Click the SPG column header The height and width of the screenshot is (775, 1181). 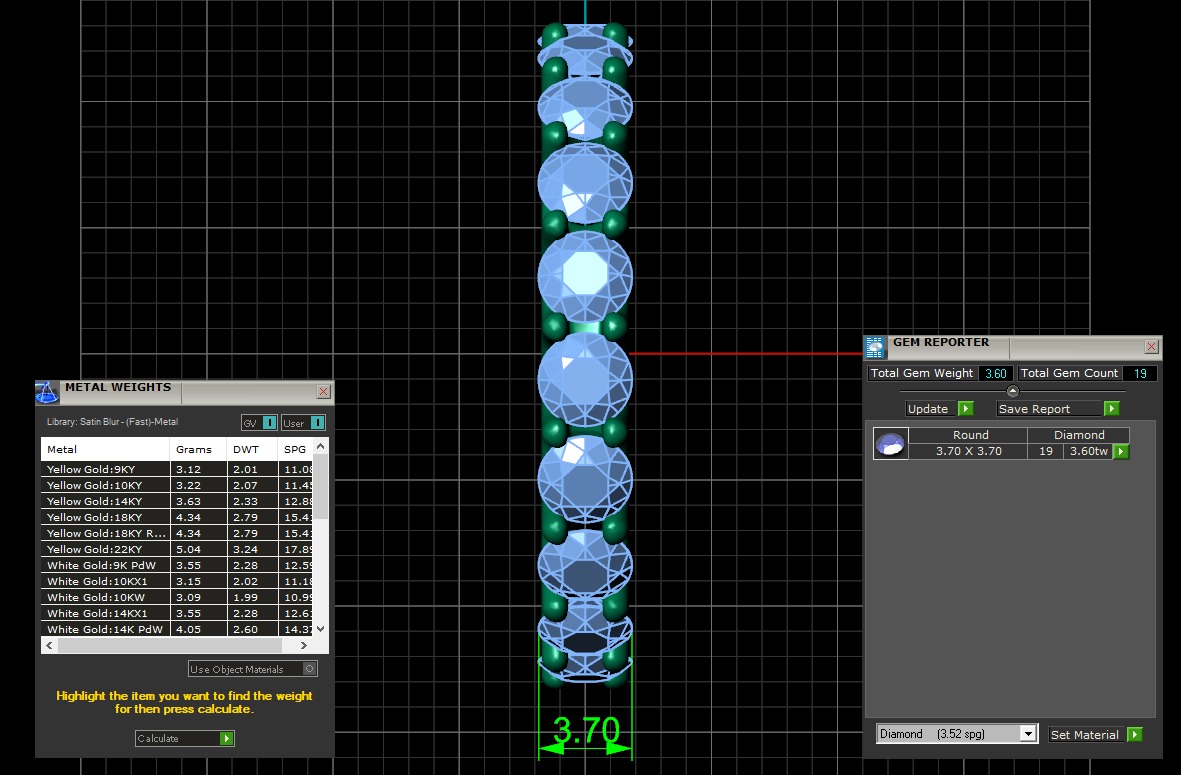296,450
